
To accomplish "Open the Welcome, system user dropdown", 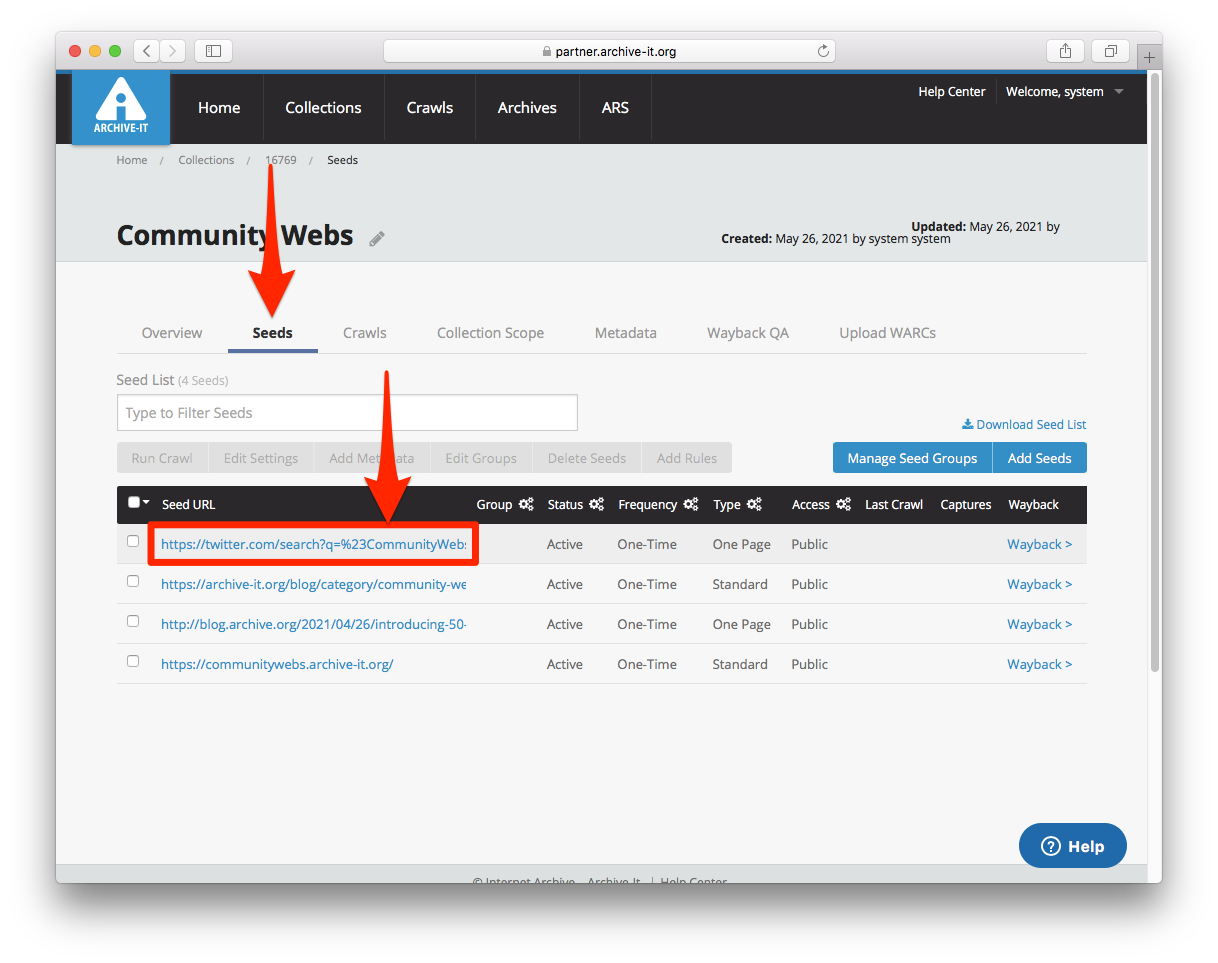I will (x=1064, y=92).
